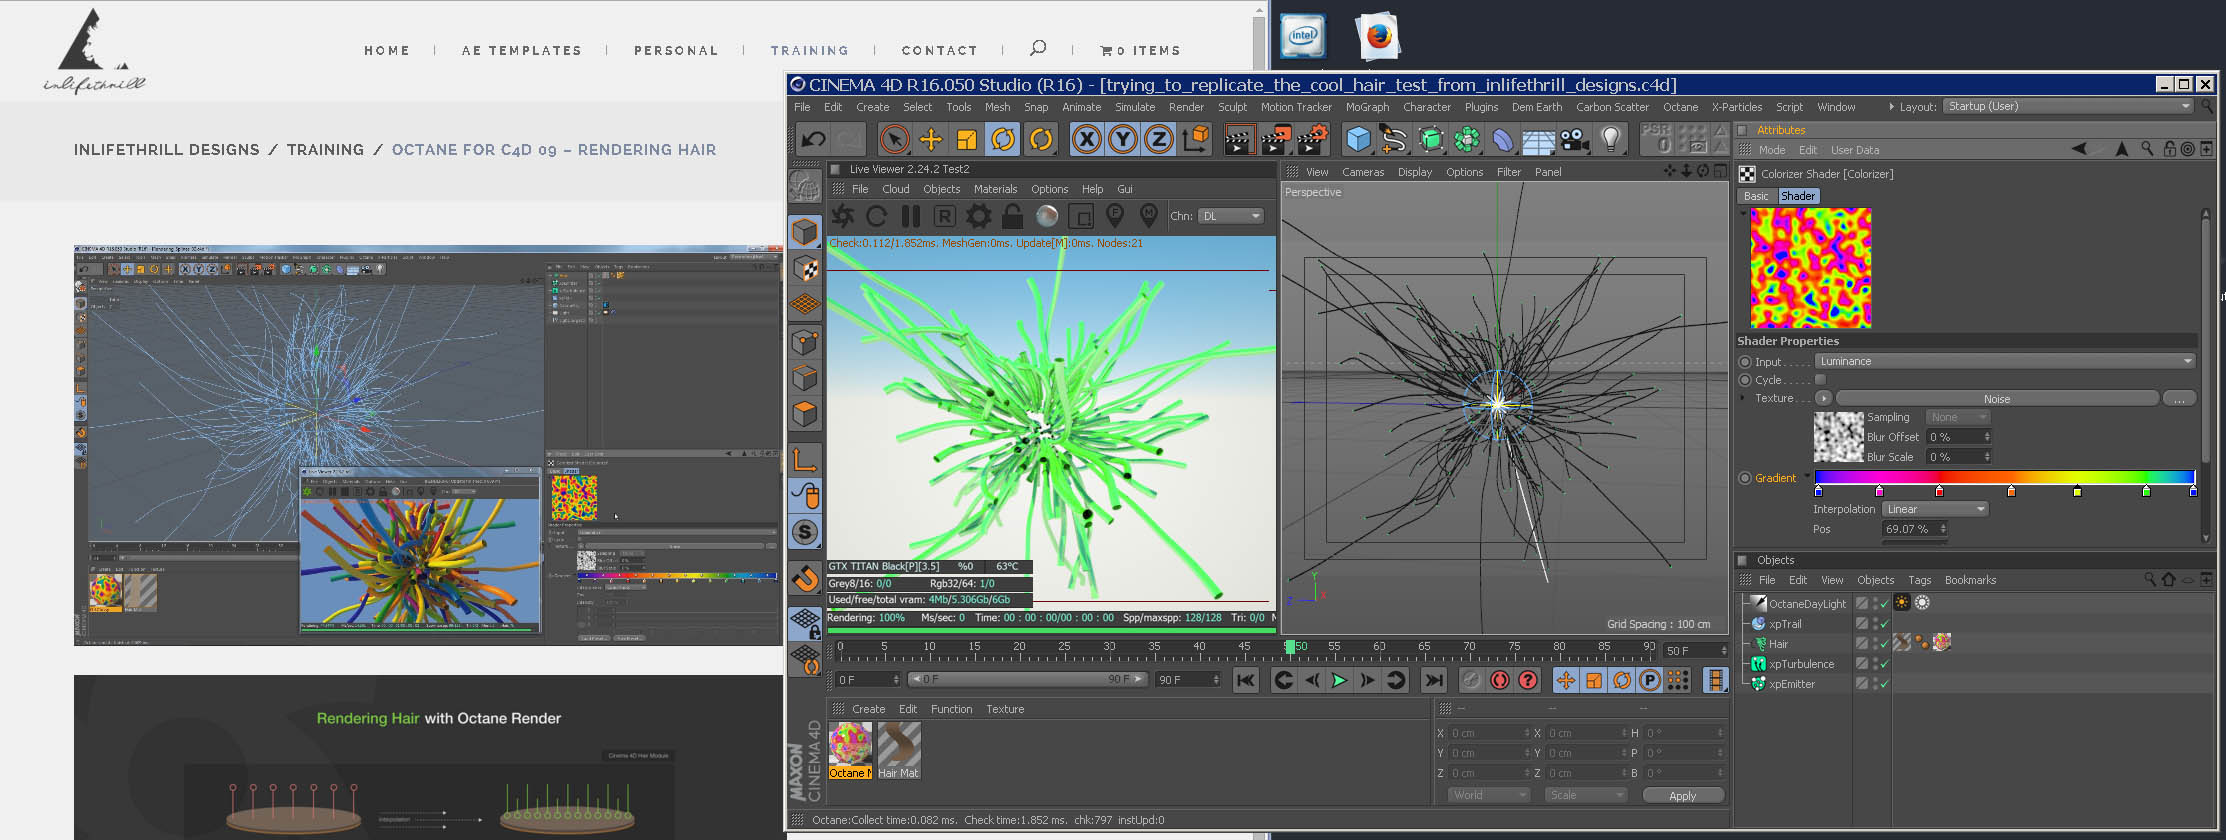
Task: Open the Chn DL channel dropdown
Action: click(x=1230, y=216)
